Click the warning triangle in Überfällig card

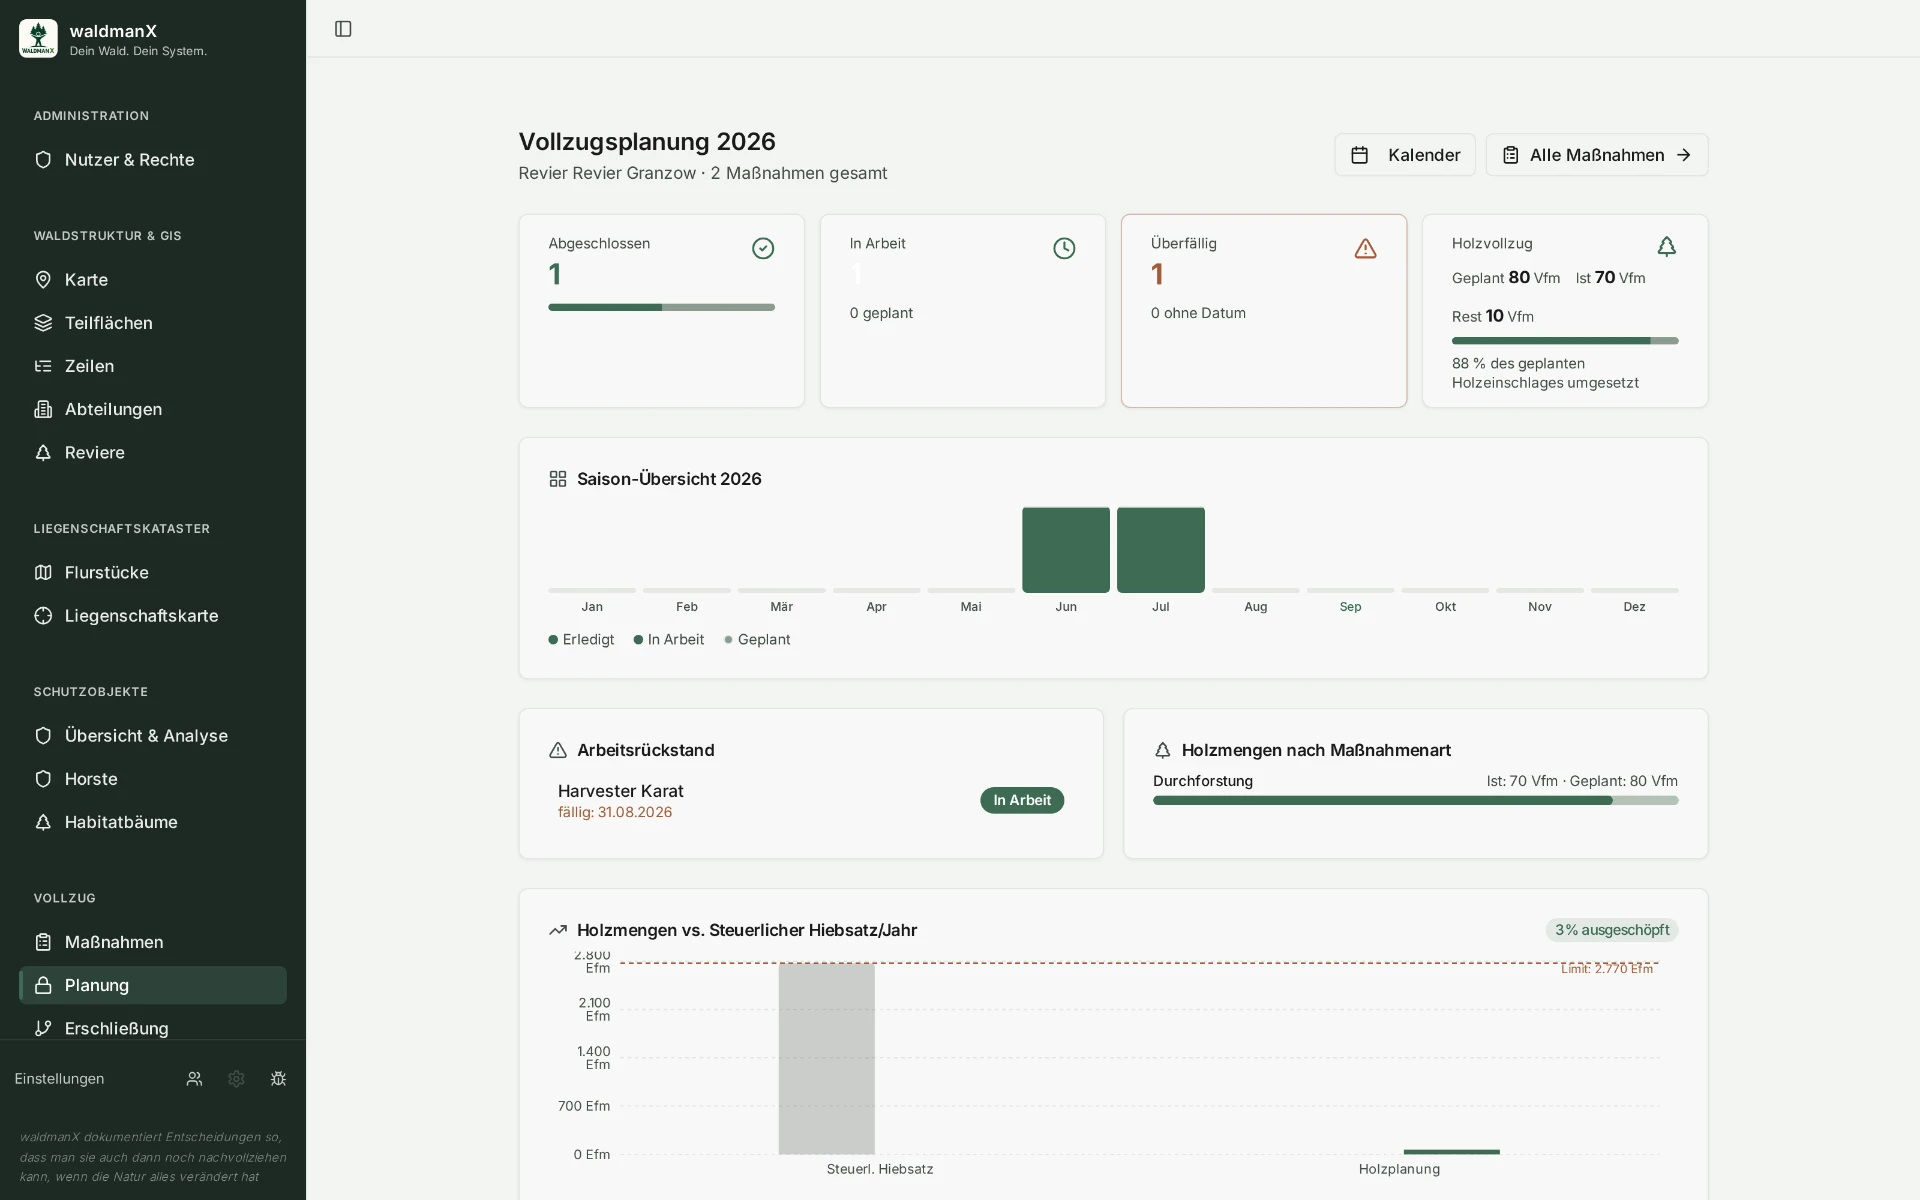pyautogui.click(x=1365, y=248)
